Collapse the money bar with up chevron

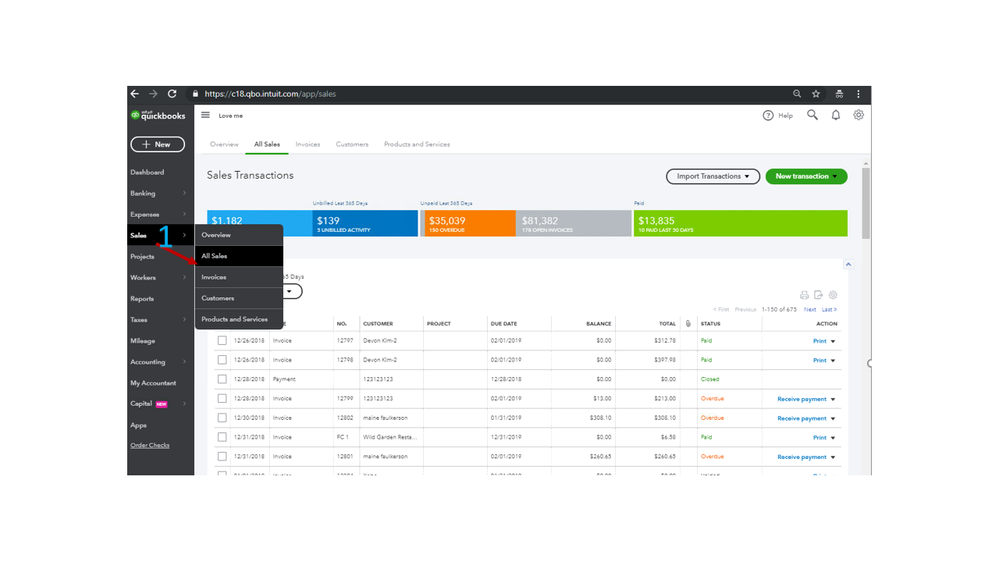click(x=848, y=264)
